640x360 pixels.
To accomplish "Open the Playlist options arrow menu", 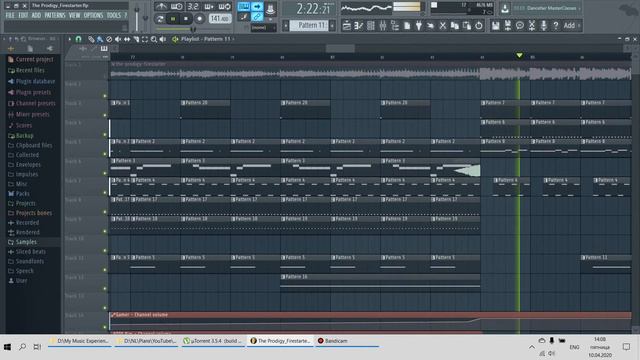I will [x=69, y=39].
